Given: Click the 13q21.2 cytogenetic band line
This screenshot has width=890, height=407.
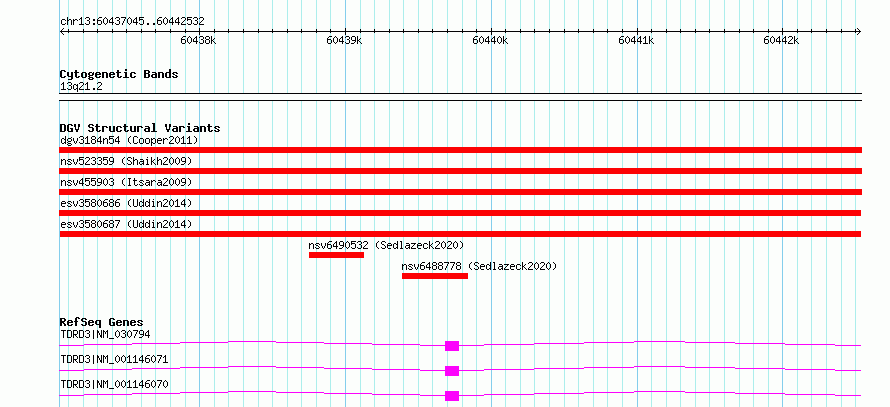Looking at the screenshot, I should pos(460,96).
